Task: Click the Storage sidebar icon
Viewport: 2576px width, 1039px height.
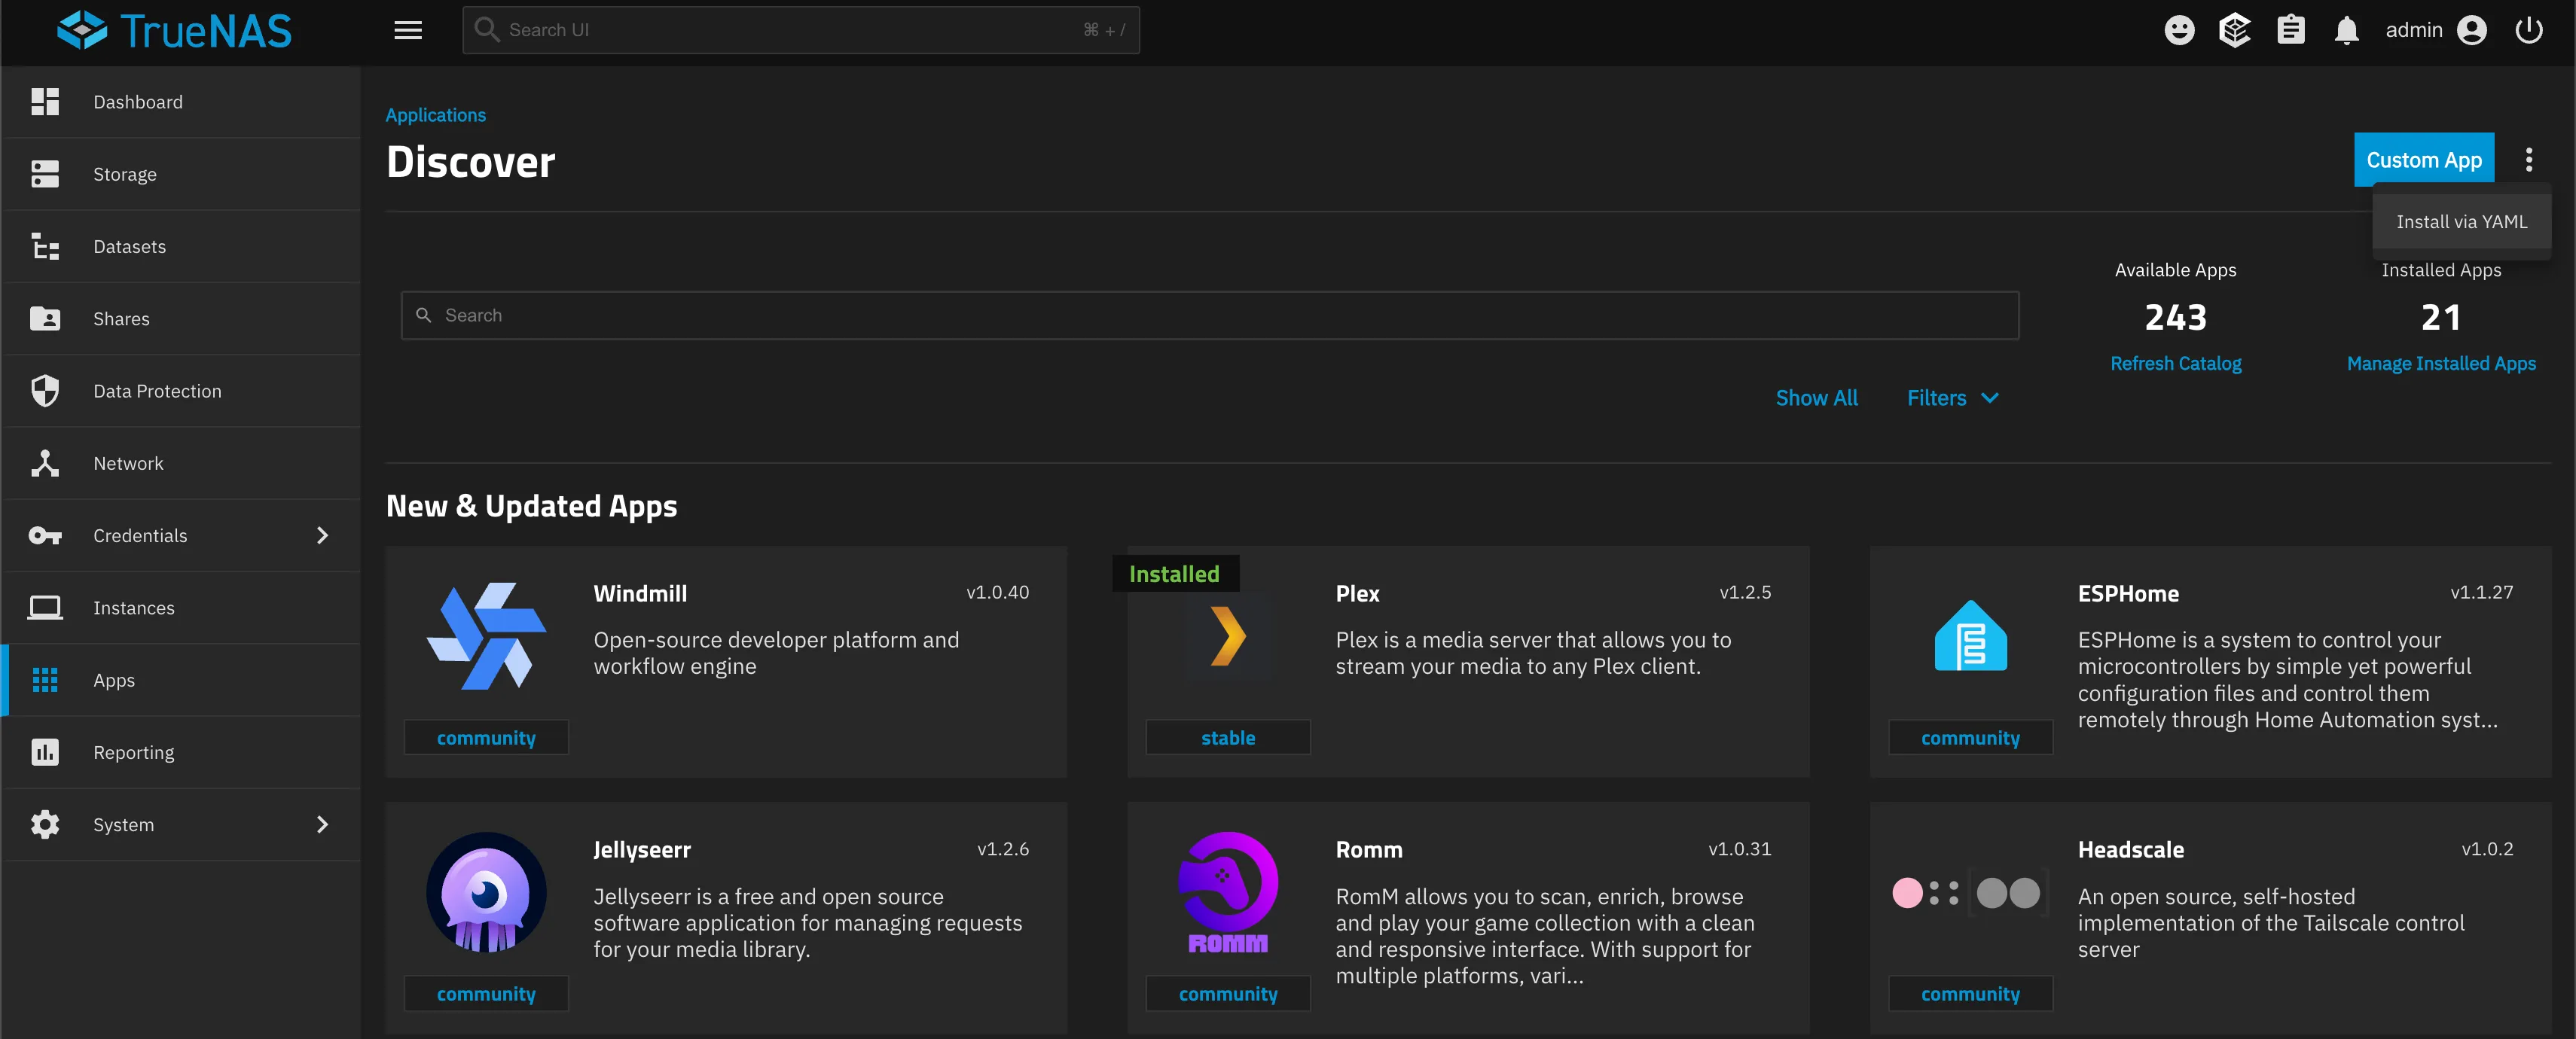Action: point(45,174)
